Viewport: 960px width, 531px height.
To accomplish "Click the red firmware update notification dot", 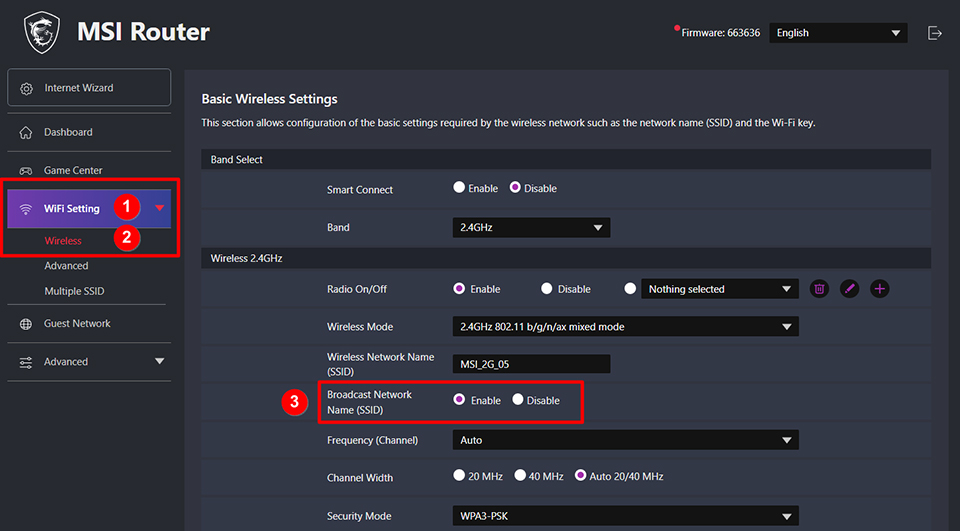I will (677, 28).
